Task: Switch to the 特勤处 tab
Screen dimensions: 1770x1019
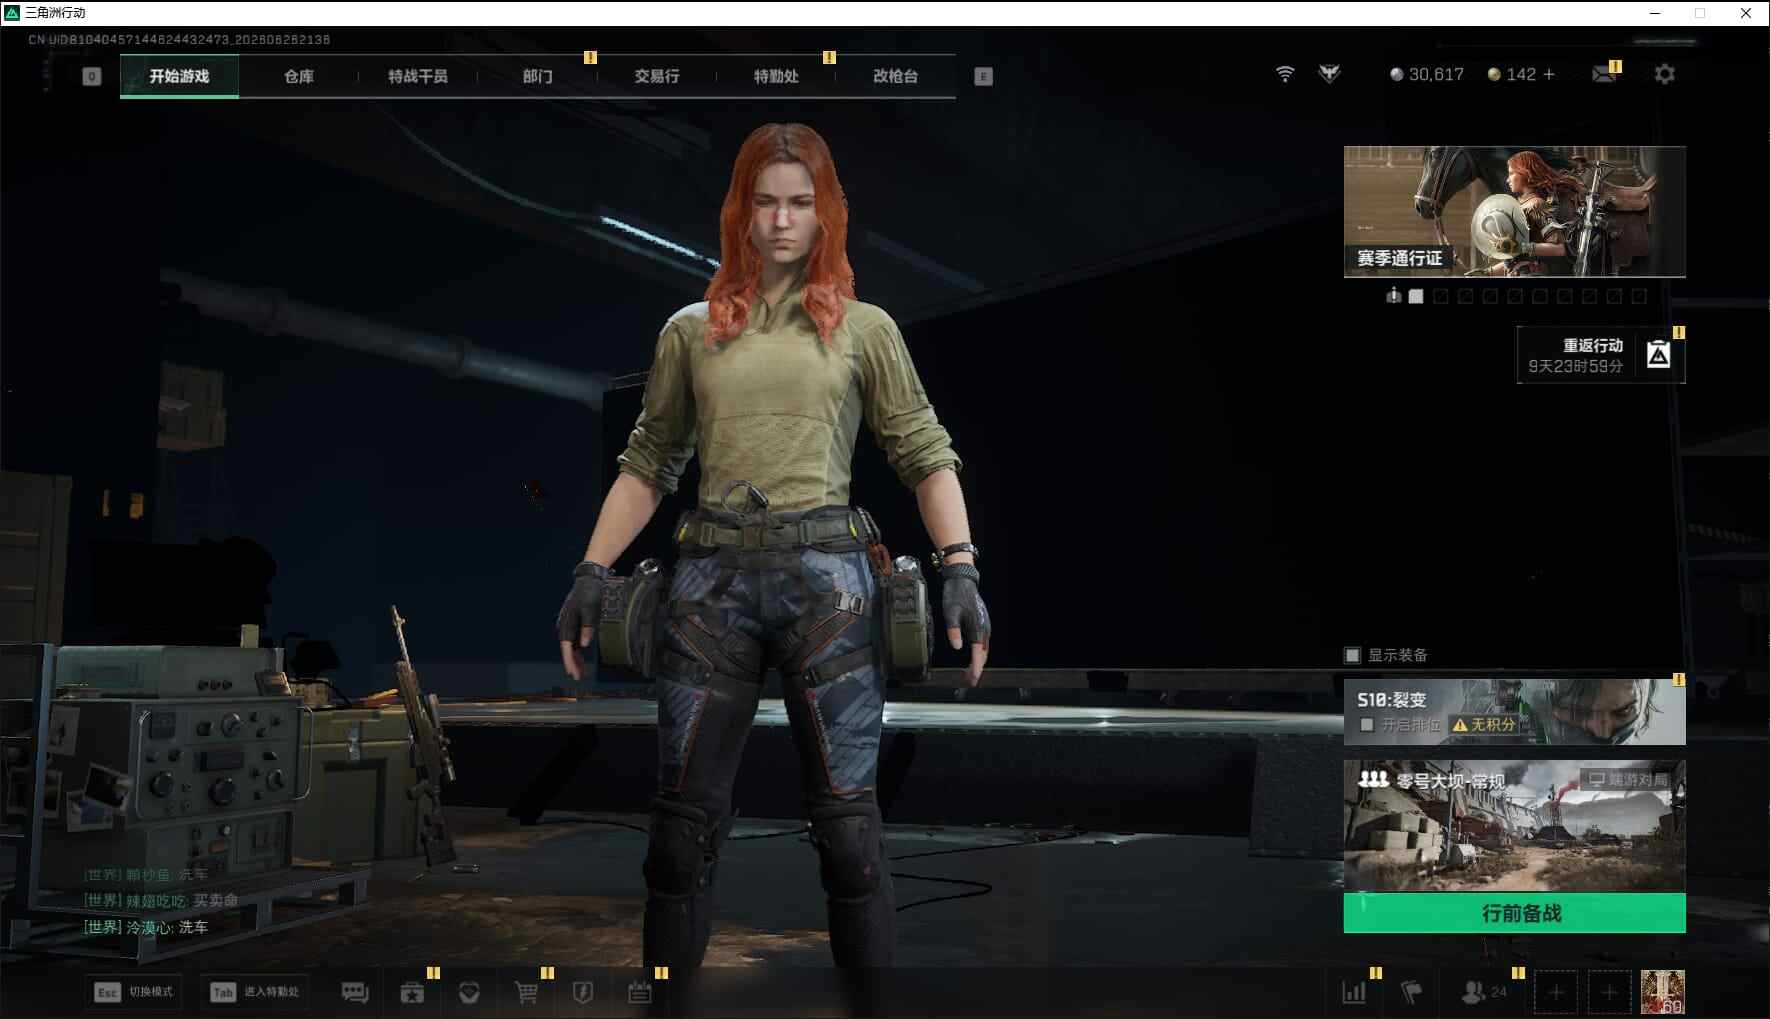Action: coord(776,76)
